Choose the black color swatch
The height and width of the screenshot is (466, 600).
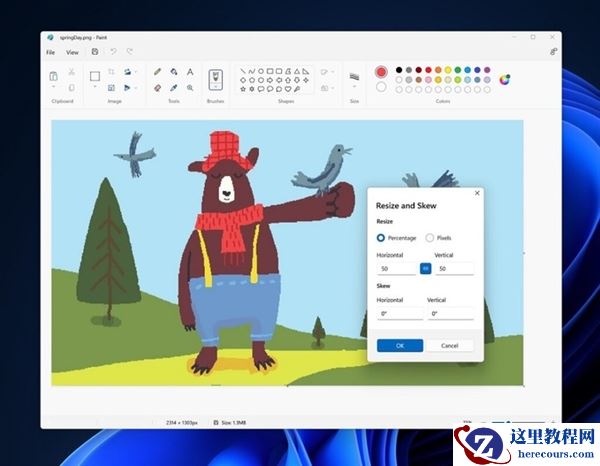398,70
